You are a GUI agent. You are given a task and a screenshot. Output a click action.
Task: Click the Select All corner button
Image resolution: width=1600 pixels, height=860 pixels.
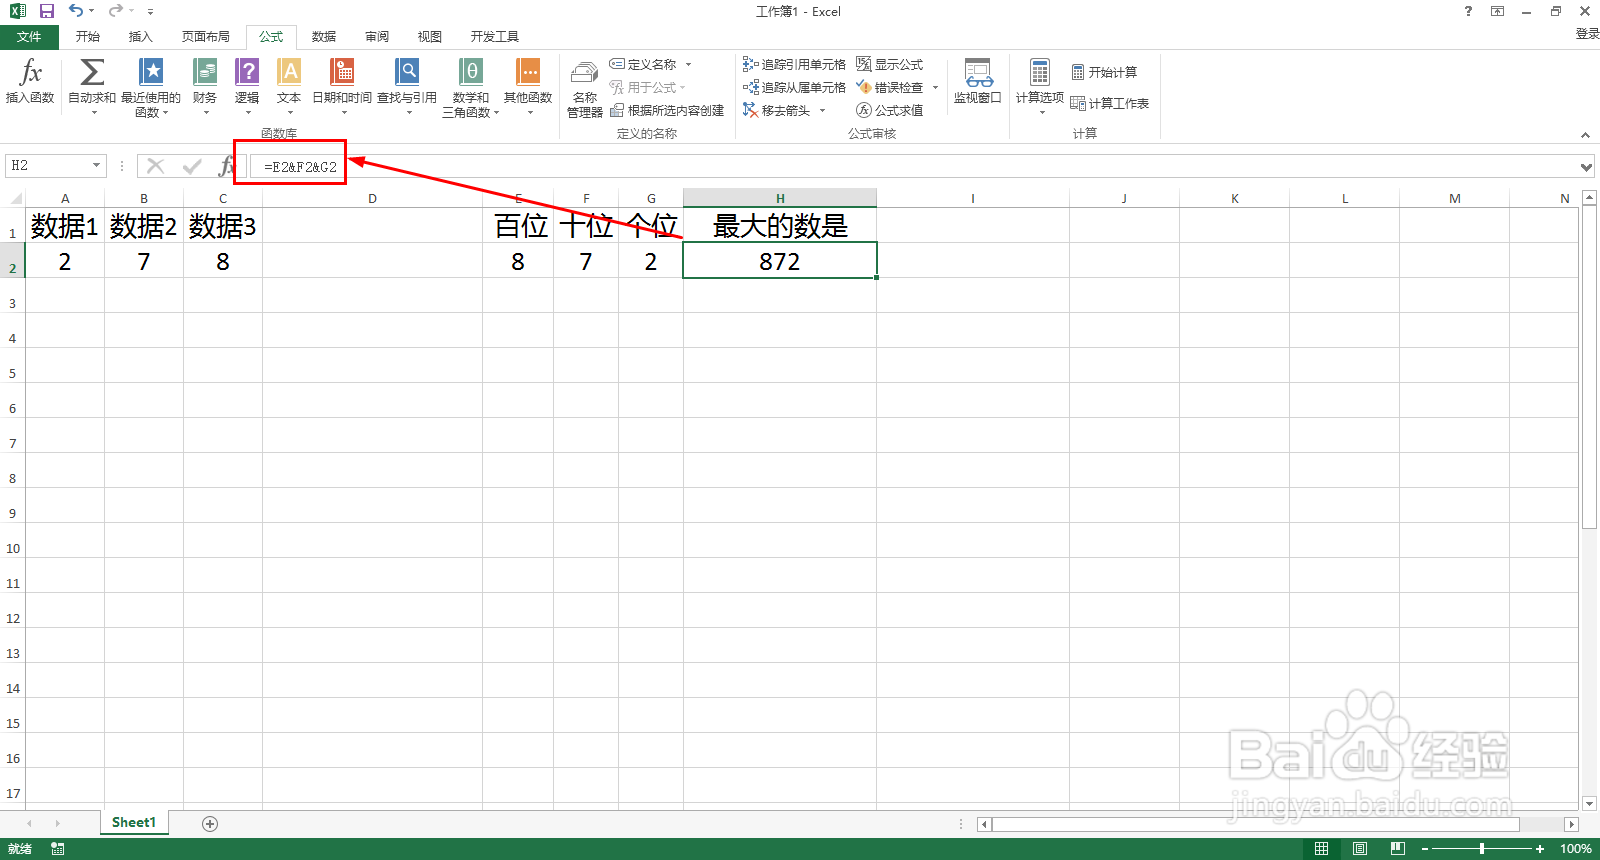[x=12, y=198]
